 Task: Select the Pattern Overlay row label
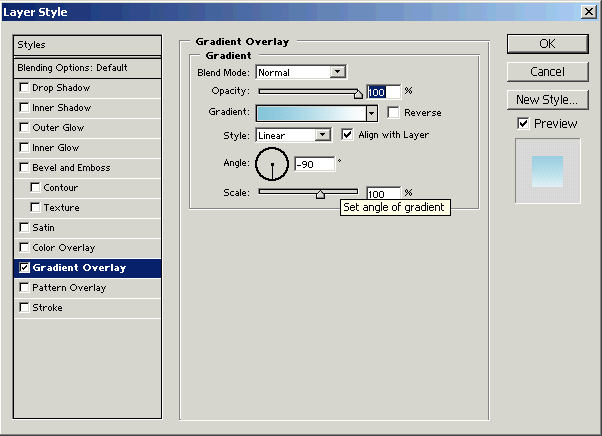[69, 287]
